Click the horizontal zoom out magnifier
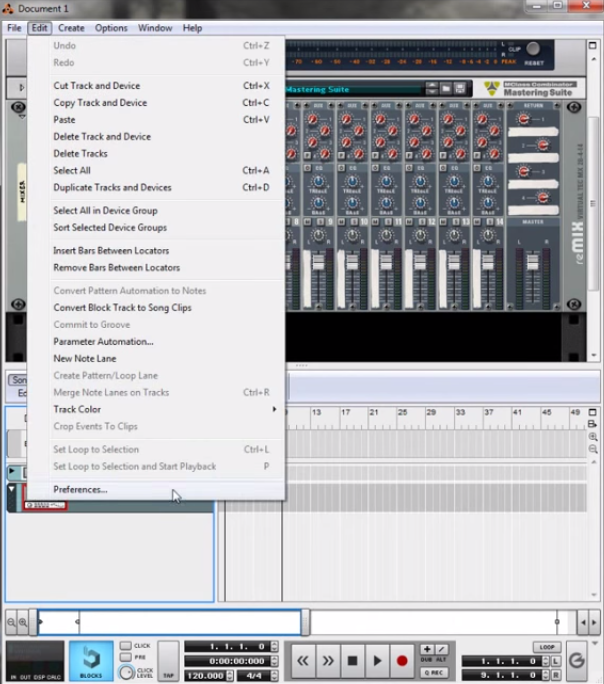This screenshot has width=604, height=684. pyautogui.click(x=11, y=622)
